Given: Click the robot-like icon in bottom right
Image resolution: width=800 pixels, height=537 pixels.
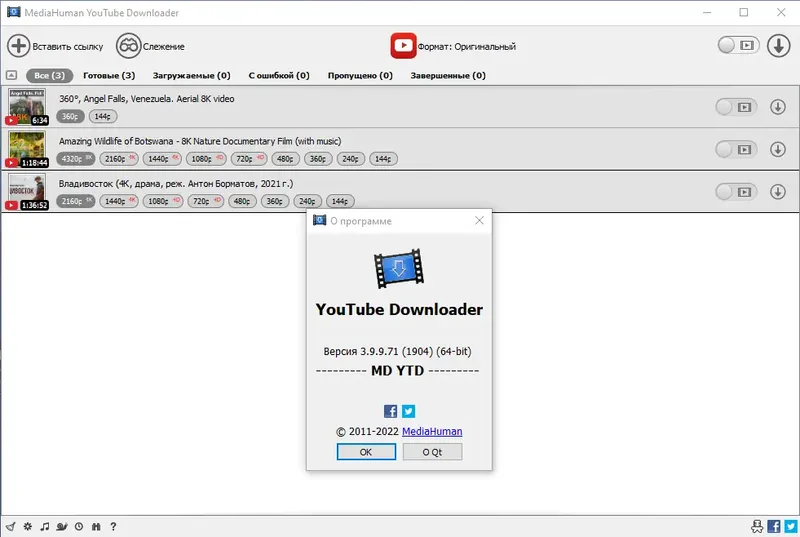Looking at the screenshot, I should click(x=757, y=526).
